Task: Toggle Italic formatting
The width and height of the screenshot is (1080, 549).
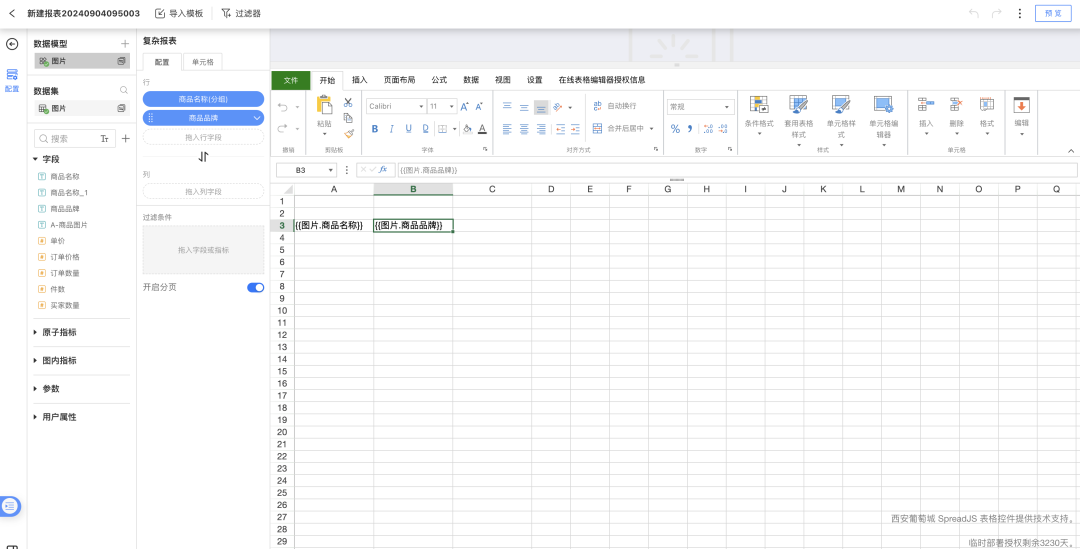Action: coord(391,129)
